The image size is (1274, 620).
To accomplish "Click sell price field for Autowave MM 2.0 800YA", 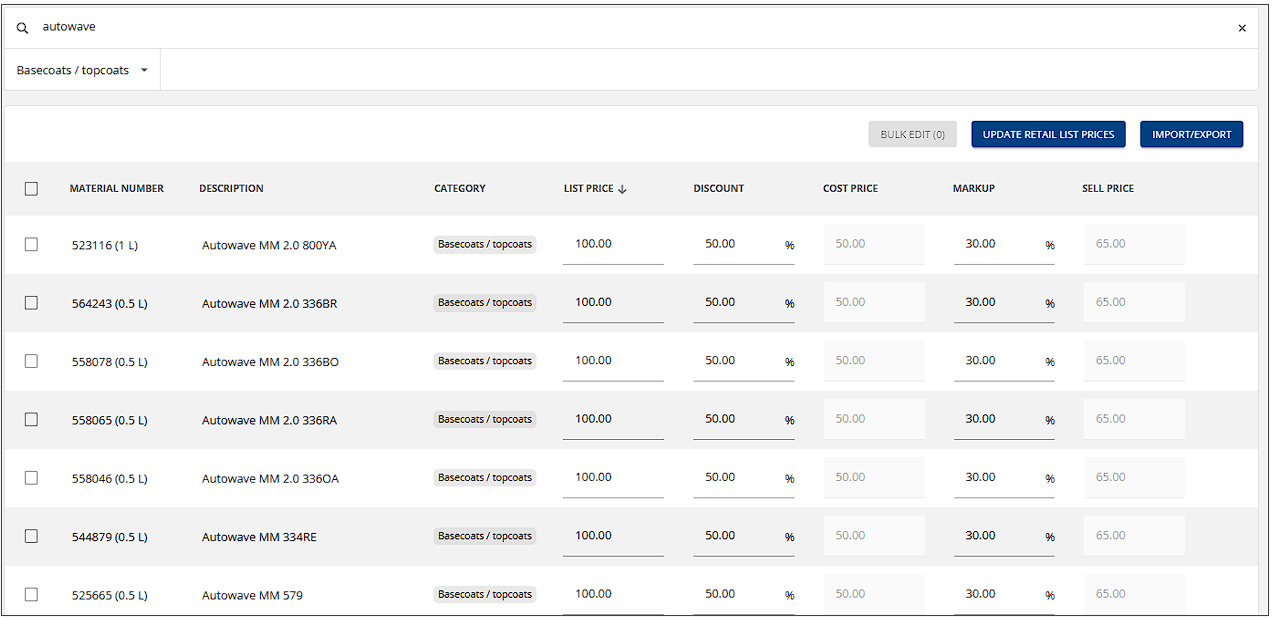I will point(1134,244).
